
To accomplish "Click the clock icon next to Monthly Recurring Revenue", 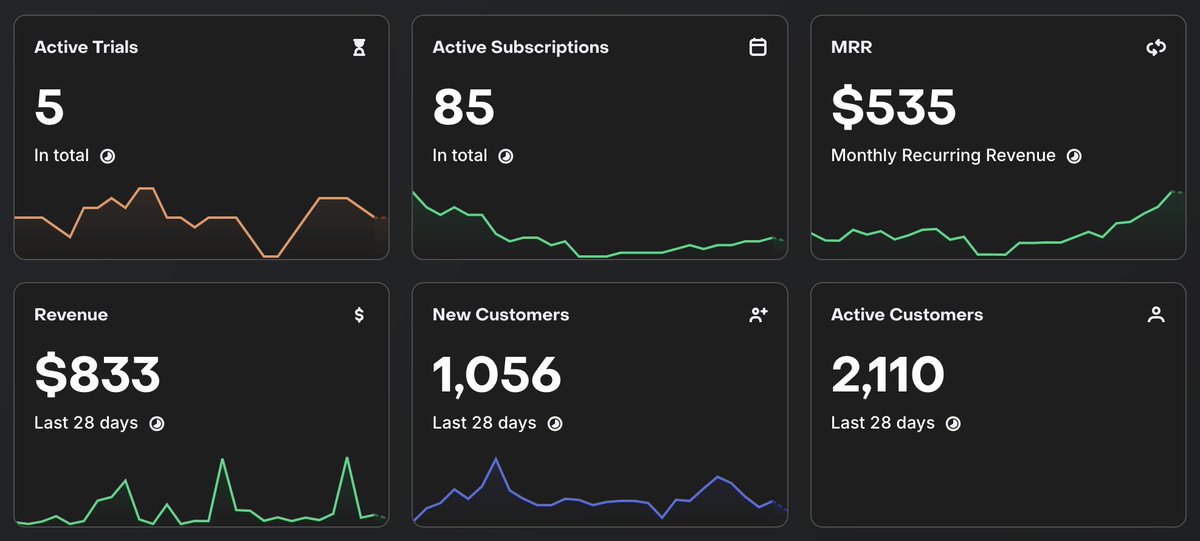I will (x=1074, y=156).
